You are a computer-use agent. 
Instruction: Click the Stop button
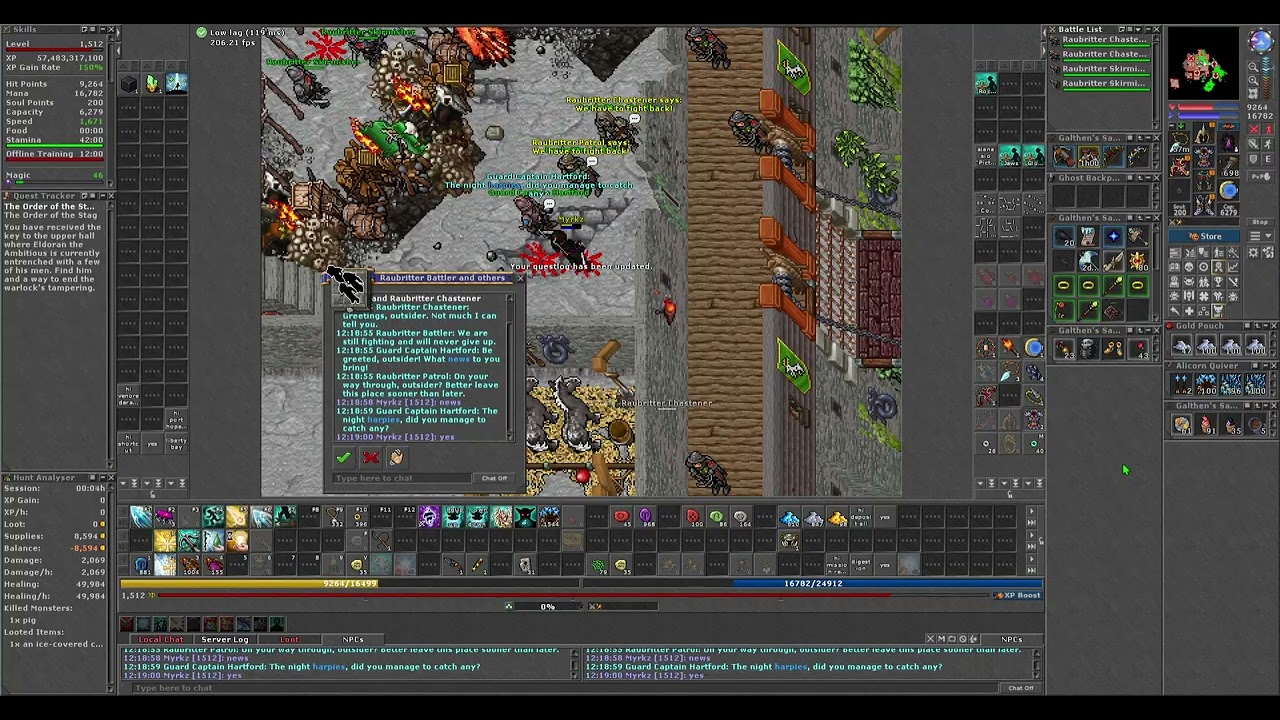point(1260,222)
